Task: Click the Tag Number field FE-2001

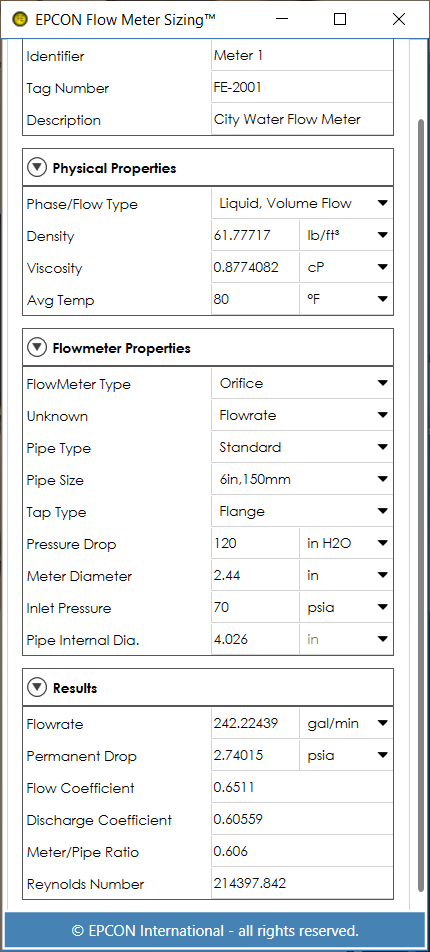Action: click(x=302, y=87)
